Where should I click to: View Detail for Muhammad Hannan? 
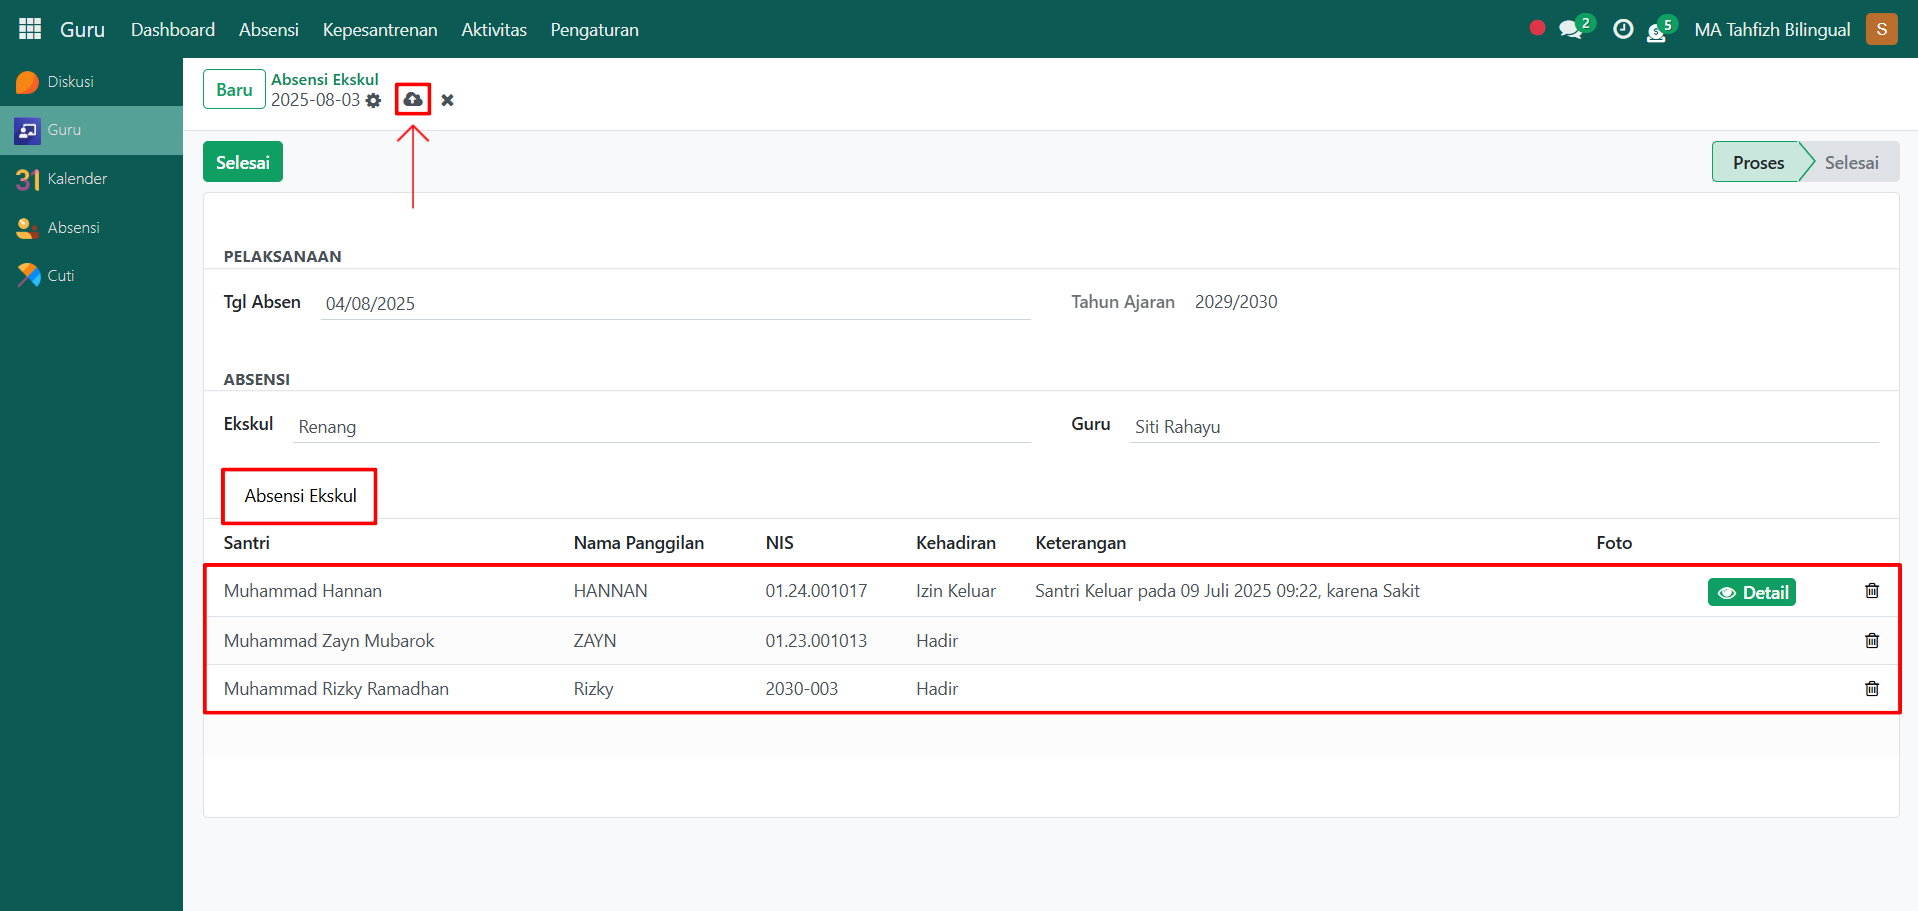[x=1751, y=593]
